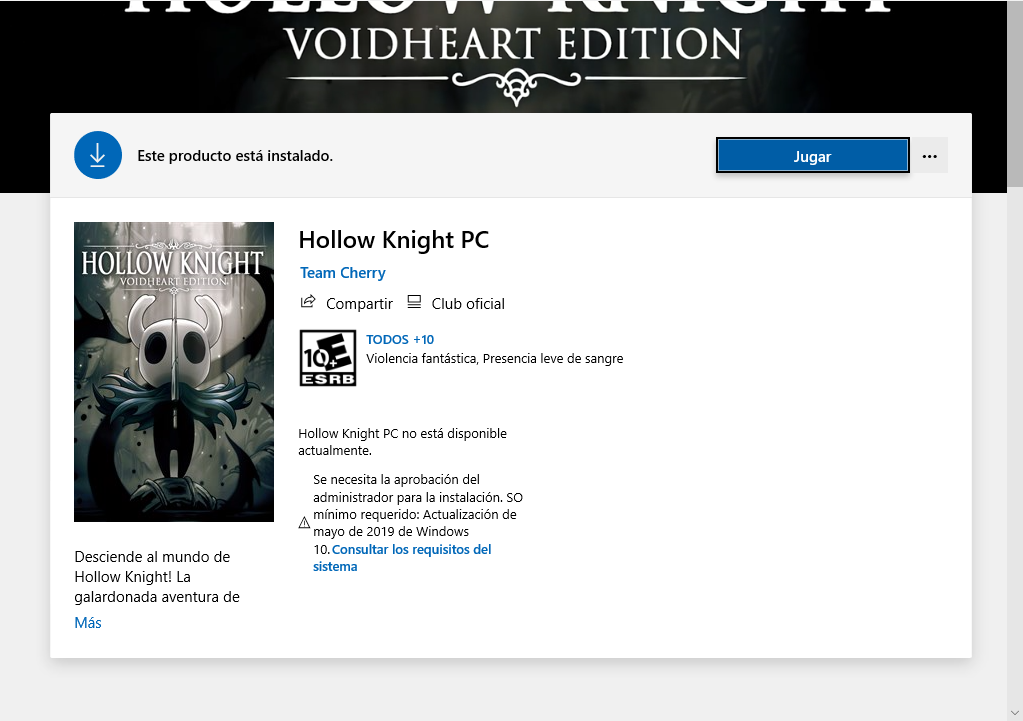Open the Club oficial icon
This screenshot has height=721, width=1023.
[x=414, y=302]
